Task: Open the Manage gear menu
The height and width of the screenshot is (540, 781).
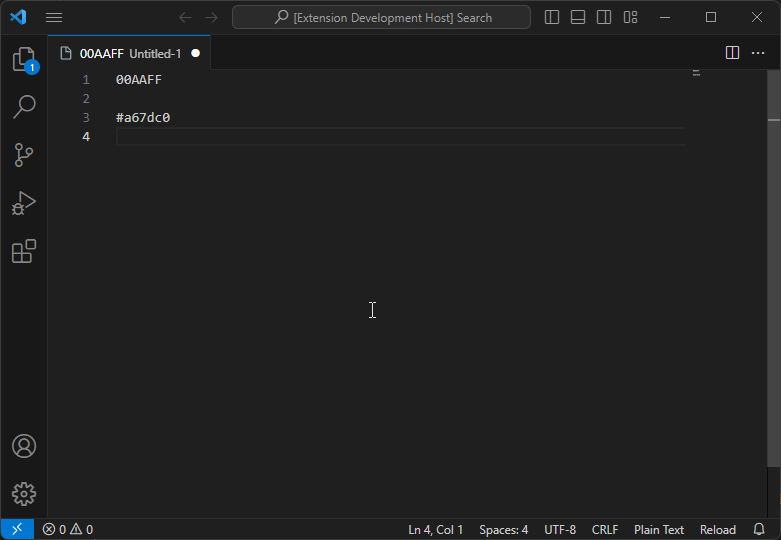Action: [24, 493]
